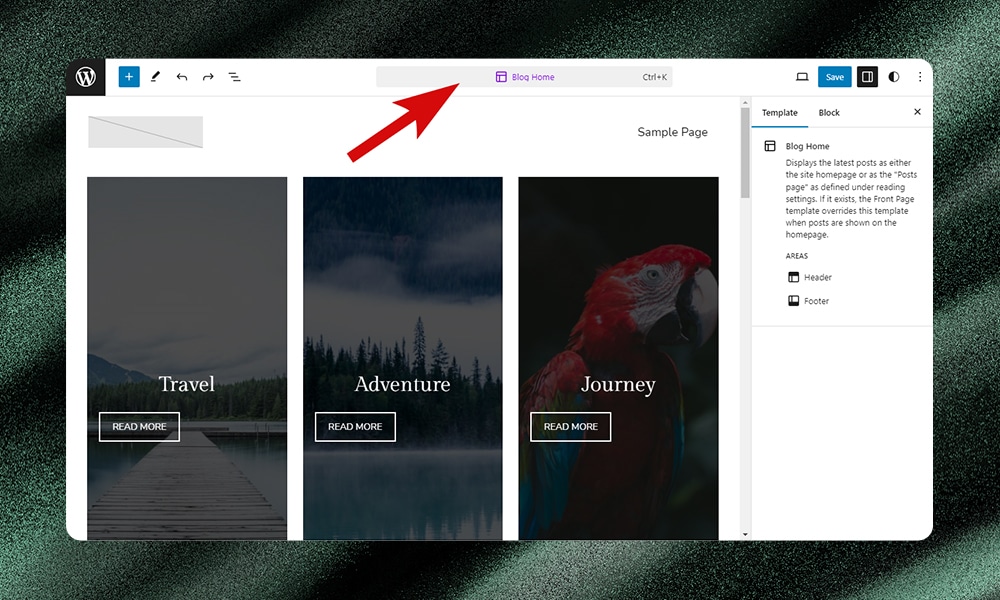
Task: Redo the last change
Action: 207,76
